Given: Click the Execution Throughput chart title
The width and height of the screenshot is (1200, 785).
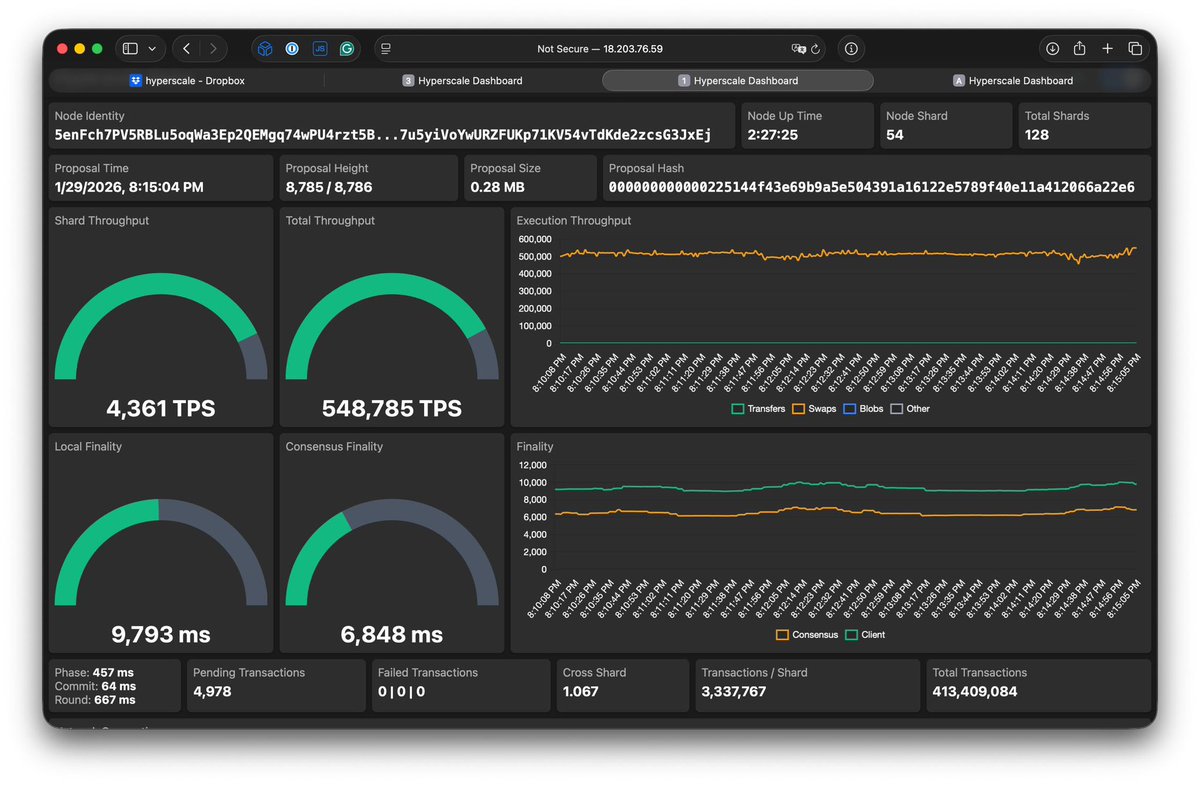Looking at the screenshot, I should coord(574,220).
